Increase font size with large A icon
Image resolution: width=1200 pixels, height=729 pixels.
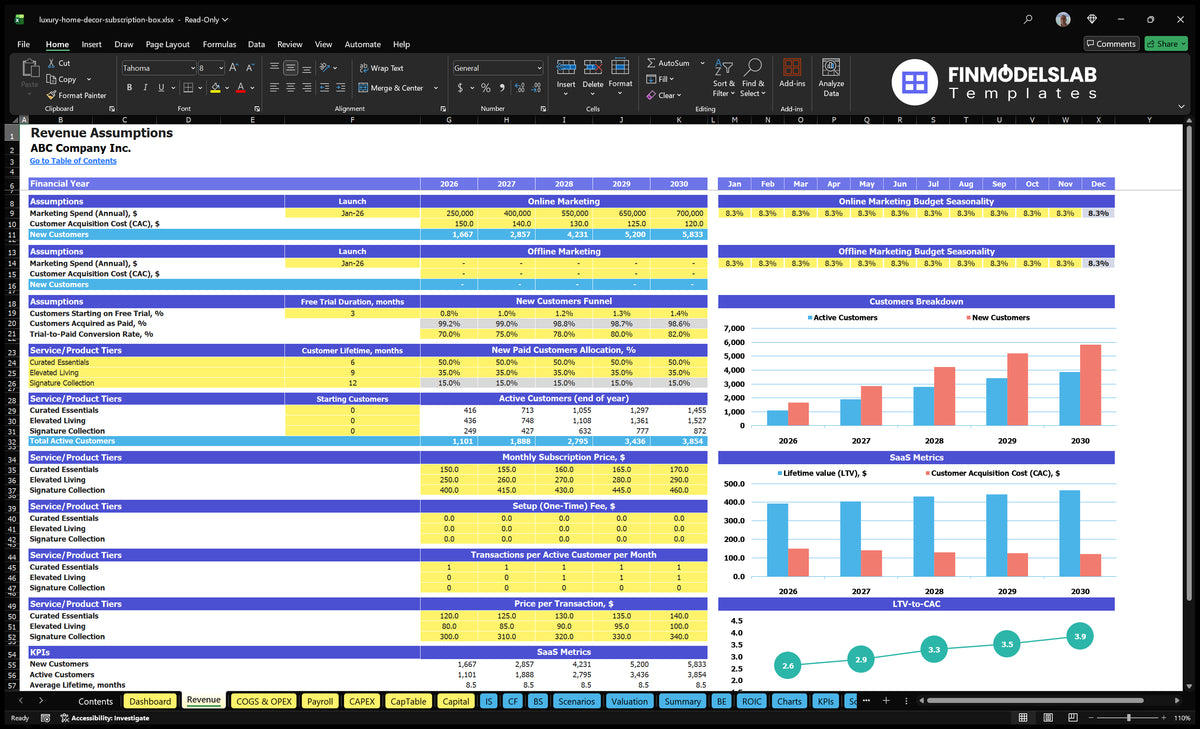pyautogui.click(x=234, y=68)
